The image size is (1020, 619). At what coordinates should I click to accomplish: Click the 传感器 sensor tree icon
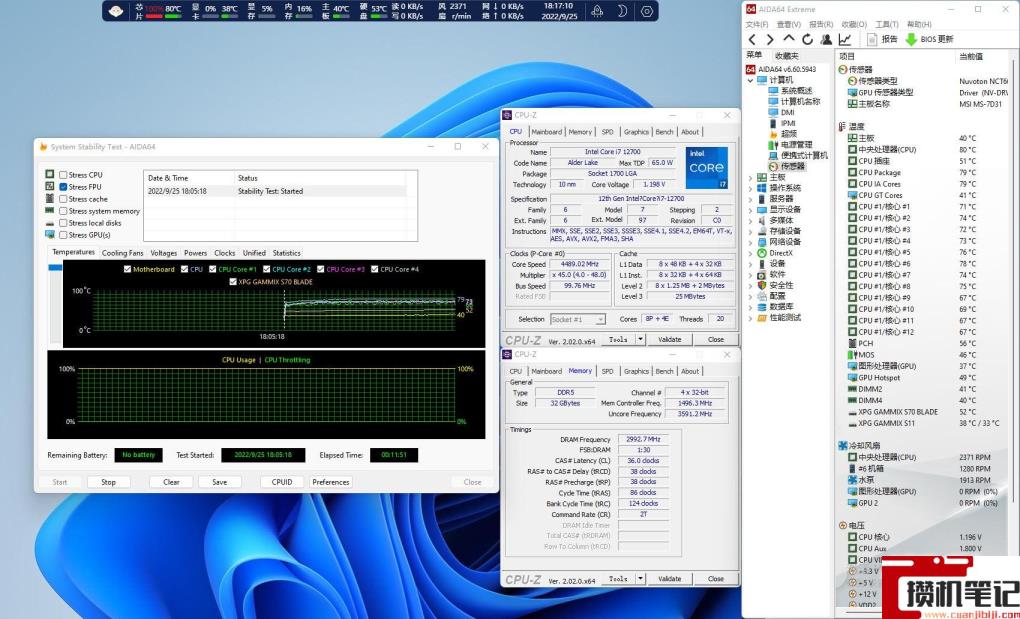click(773, 166)
